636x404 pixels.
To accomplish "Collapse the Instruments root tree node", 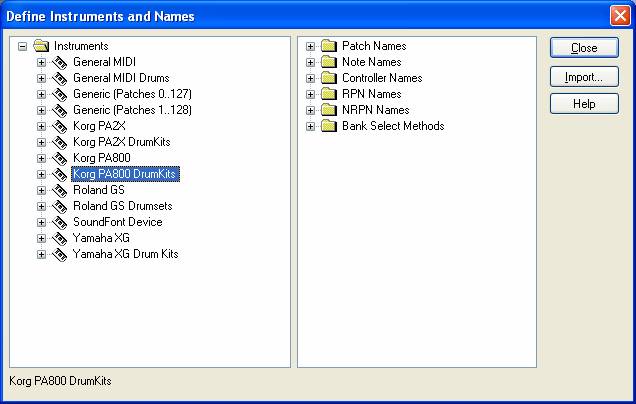I will (x=23, y=46).
